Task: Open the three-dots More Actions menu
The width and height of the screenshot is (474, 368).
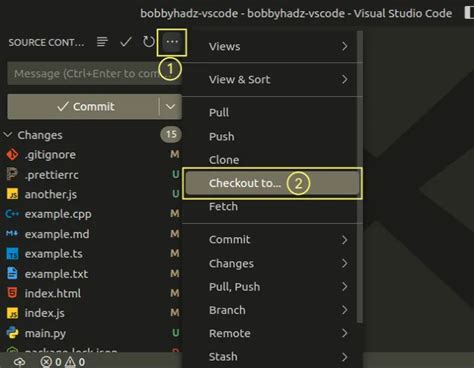Action: pyautogui.click(x=172, y=42)
